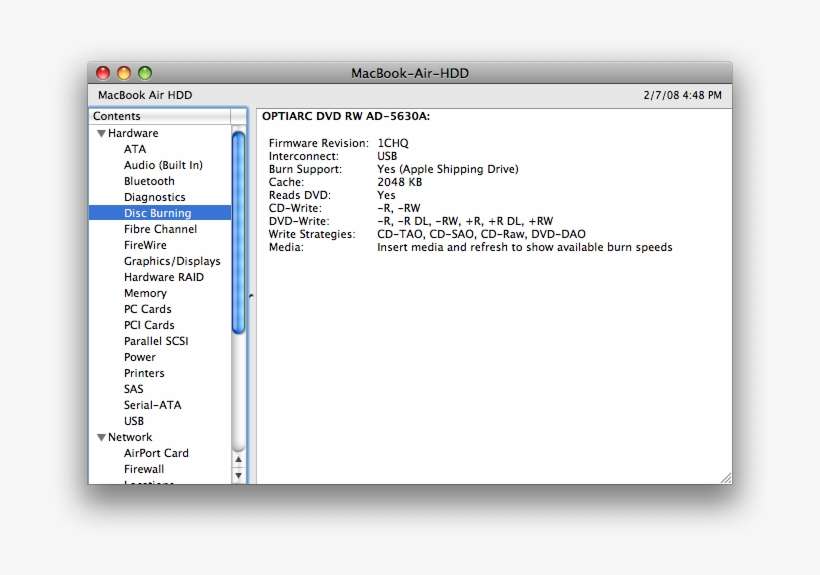This screenshot has height=575, width=820.
Task: Click the yellow minimize window button
Action: [124, 73]
